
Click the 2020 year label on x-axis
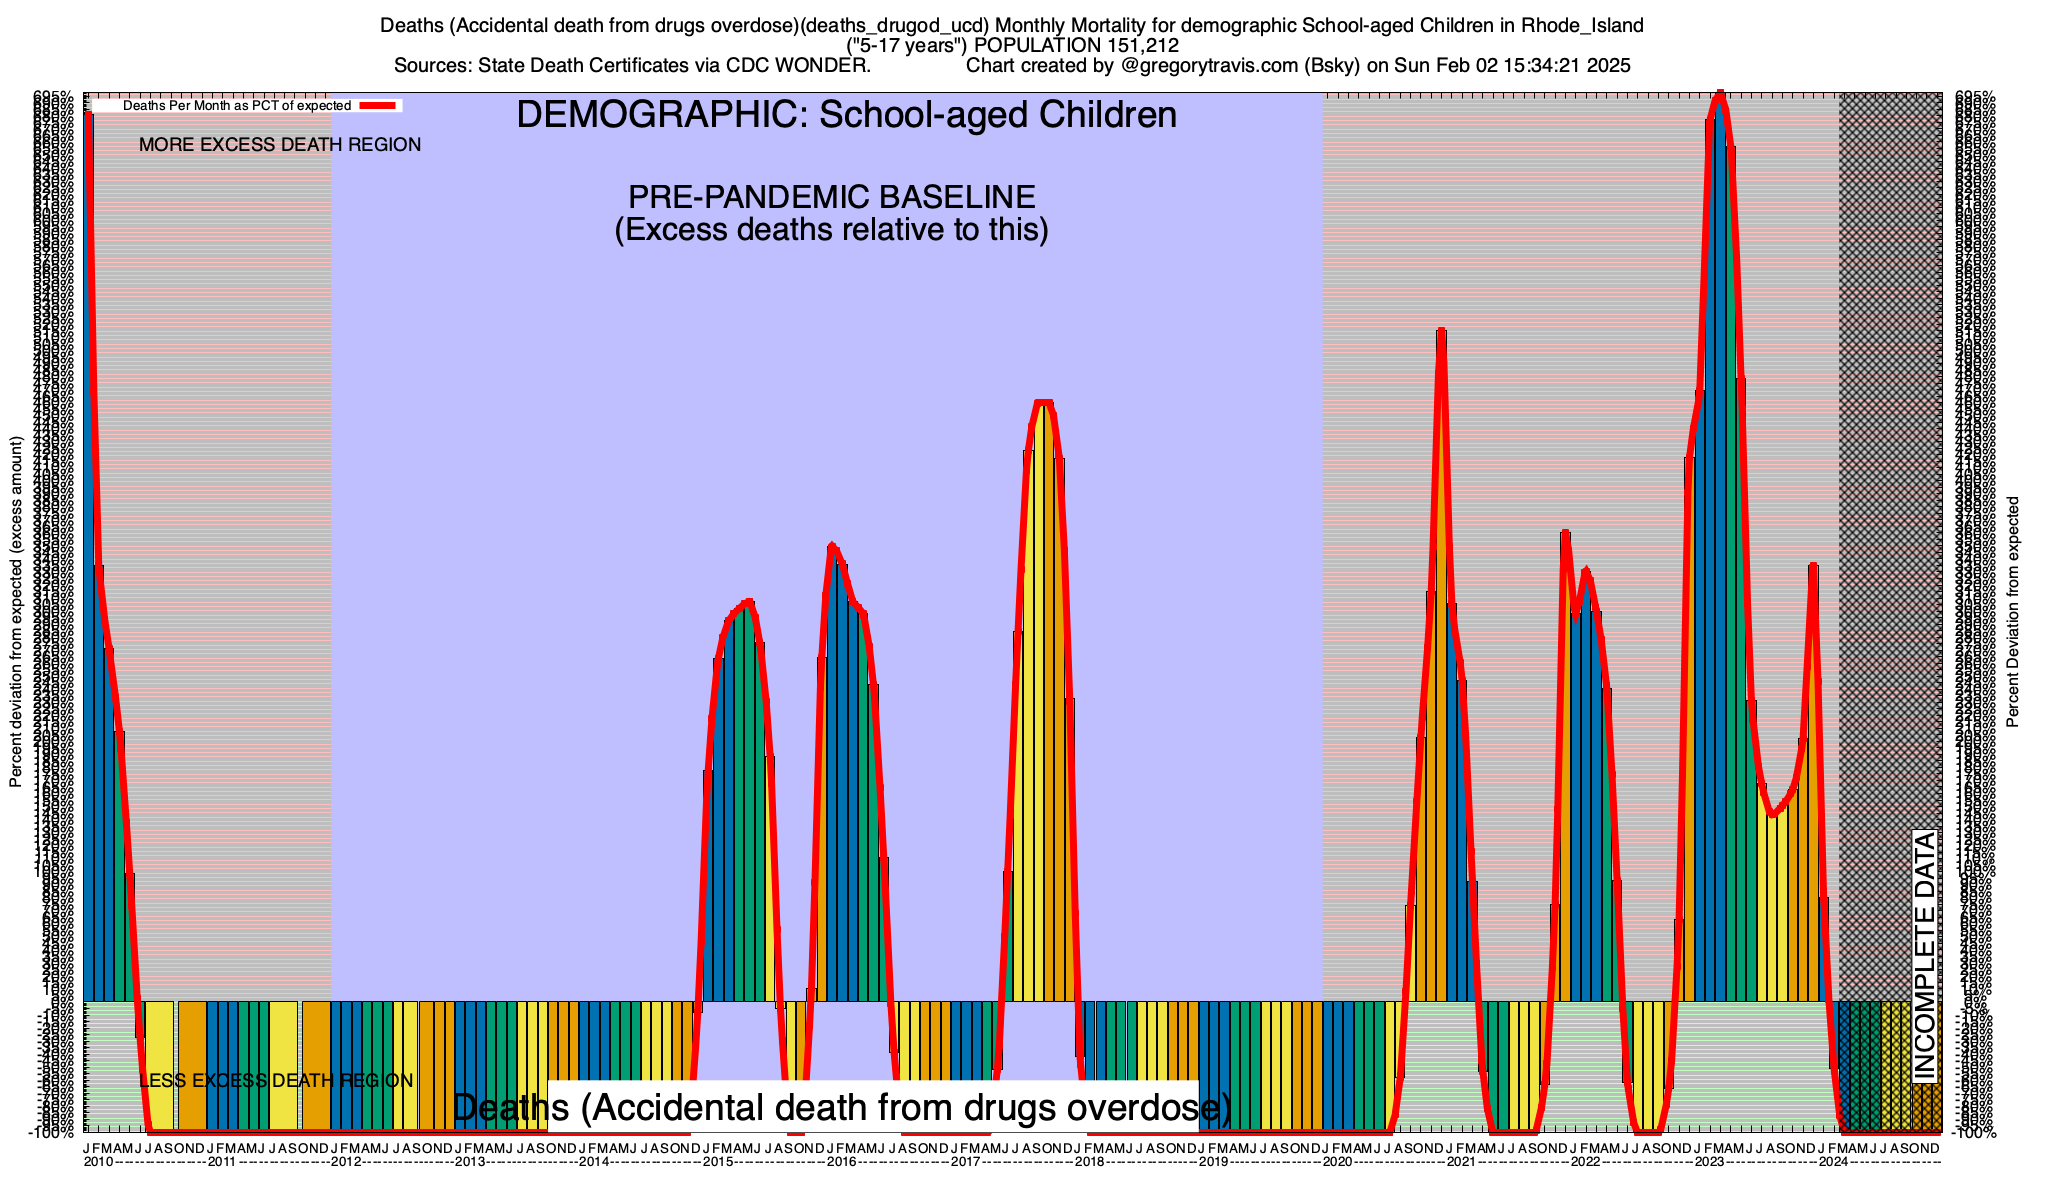click(x=1338, y=1162)
